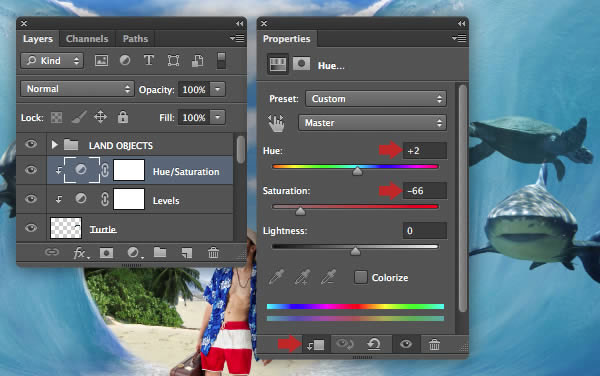This screenshot has width=600, height=376.
Task: Open the Normal blend mode dropdown
Action: (77, 89)
